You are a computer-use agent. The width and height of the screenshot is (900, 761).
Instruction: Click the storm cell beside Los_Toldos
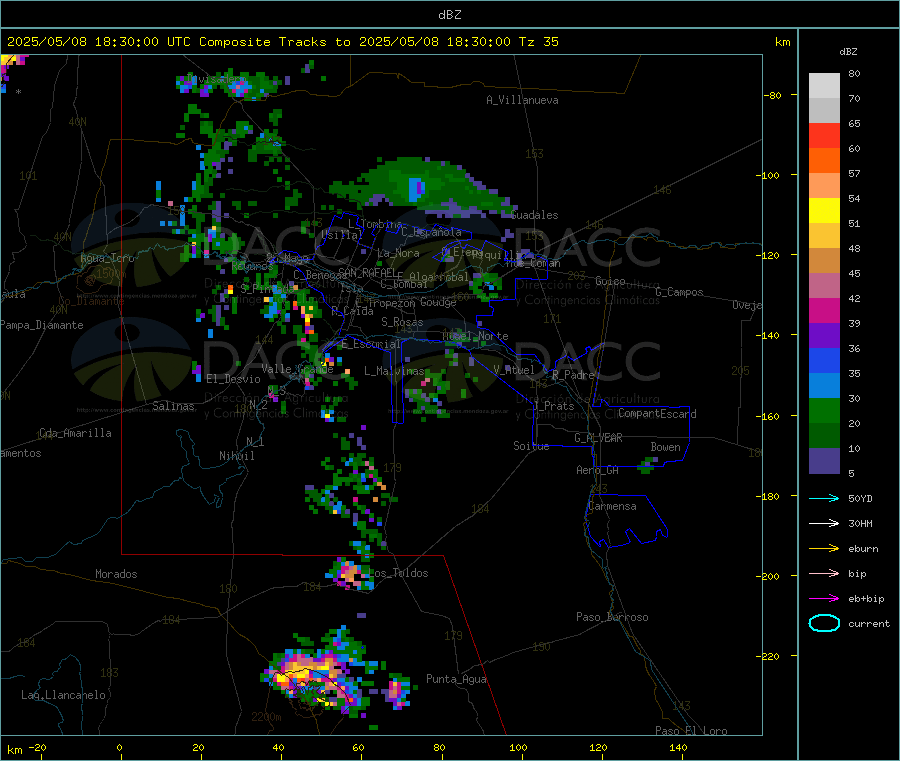[x=350, y=574]
